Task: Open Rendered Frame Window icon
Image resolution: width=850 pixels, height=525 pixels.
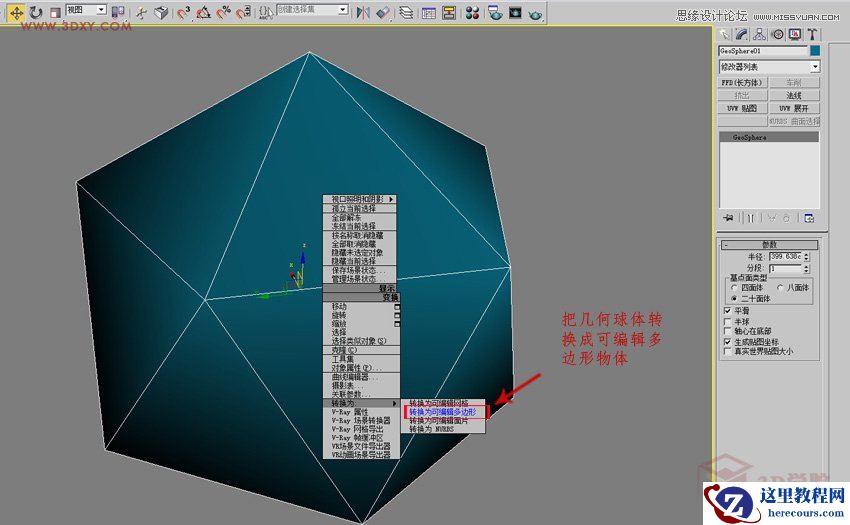Action: coord(515,12)
